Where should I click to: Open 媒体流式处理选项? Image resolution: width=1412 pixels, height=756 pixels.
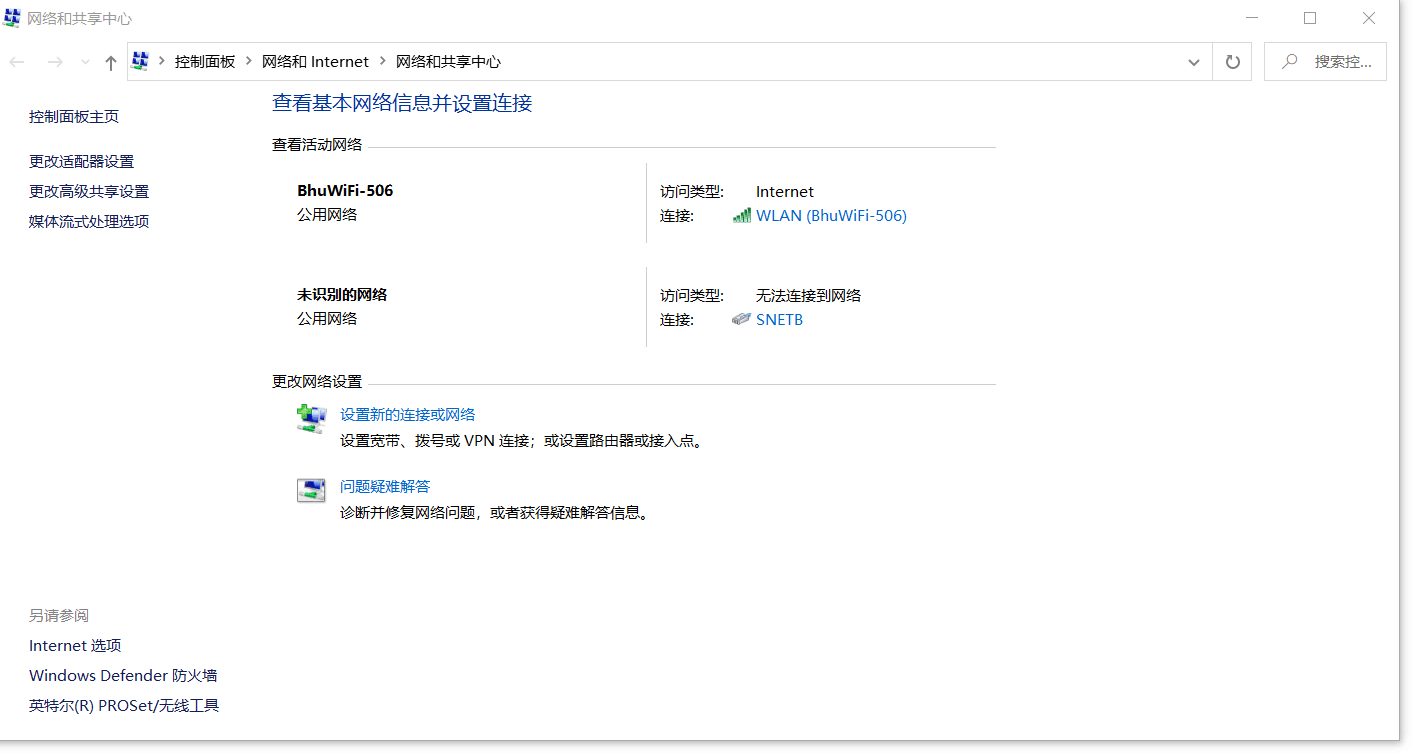click(x=89, y=221)
